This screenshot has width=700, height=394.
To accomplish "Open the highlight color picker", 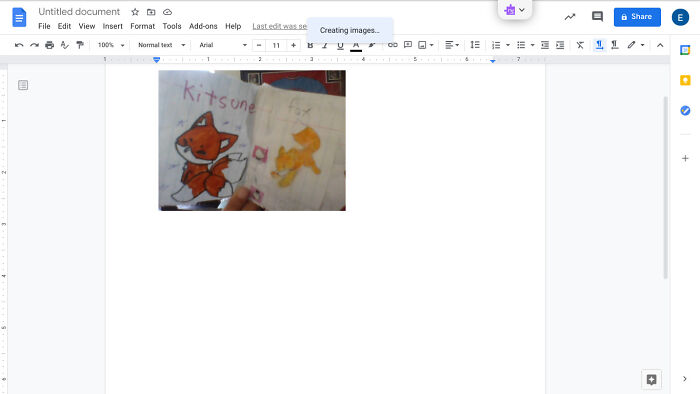I will coord(371,45).
